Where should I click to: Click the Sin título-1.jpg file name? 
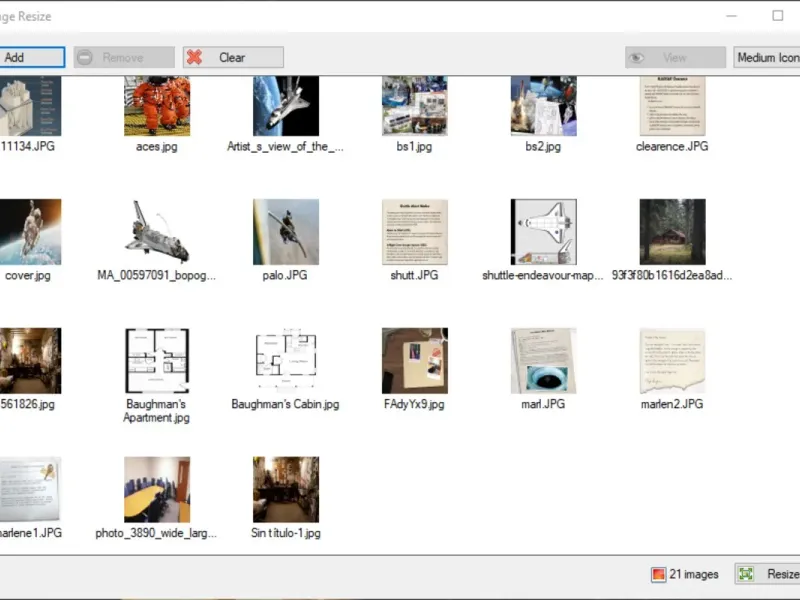point(286,533)
